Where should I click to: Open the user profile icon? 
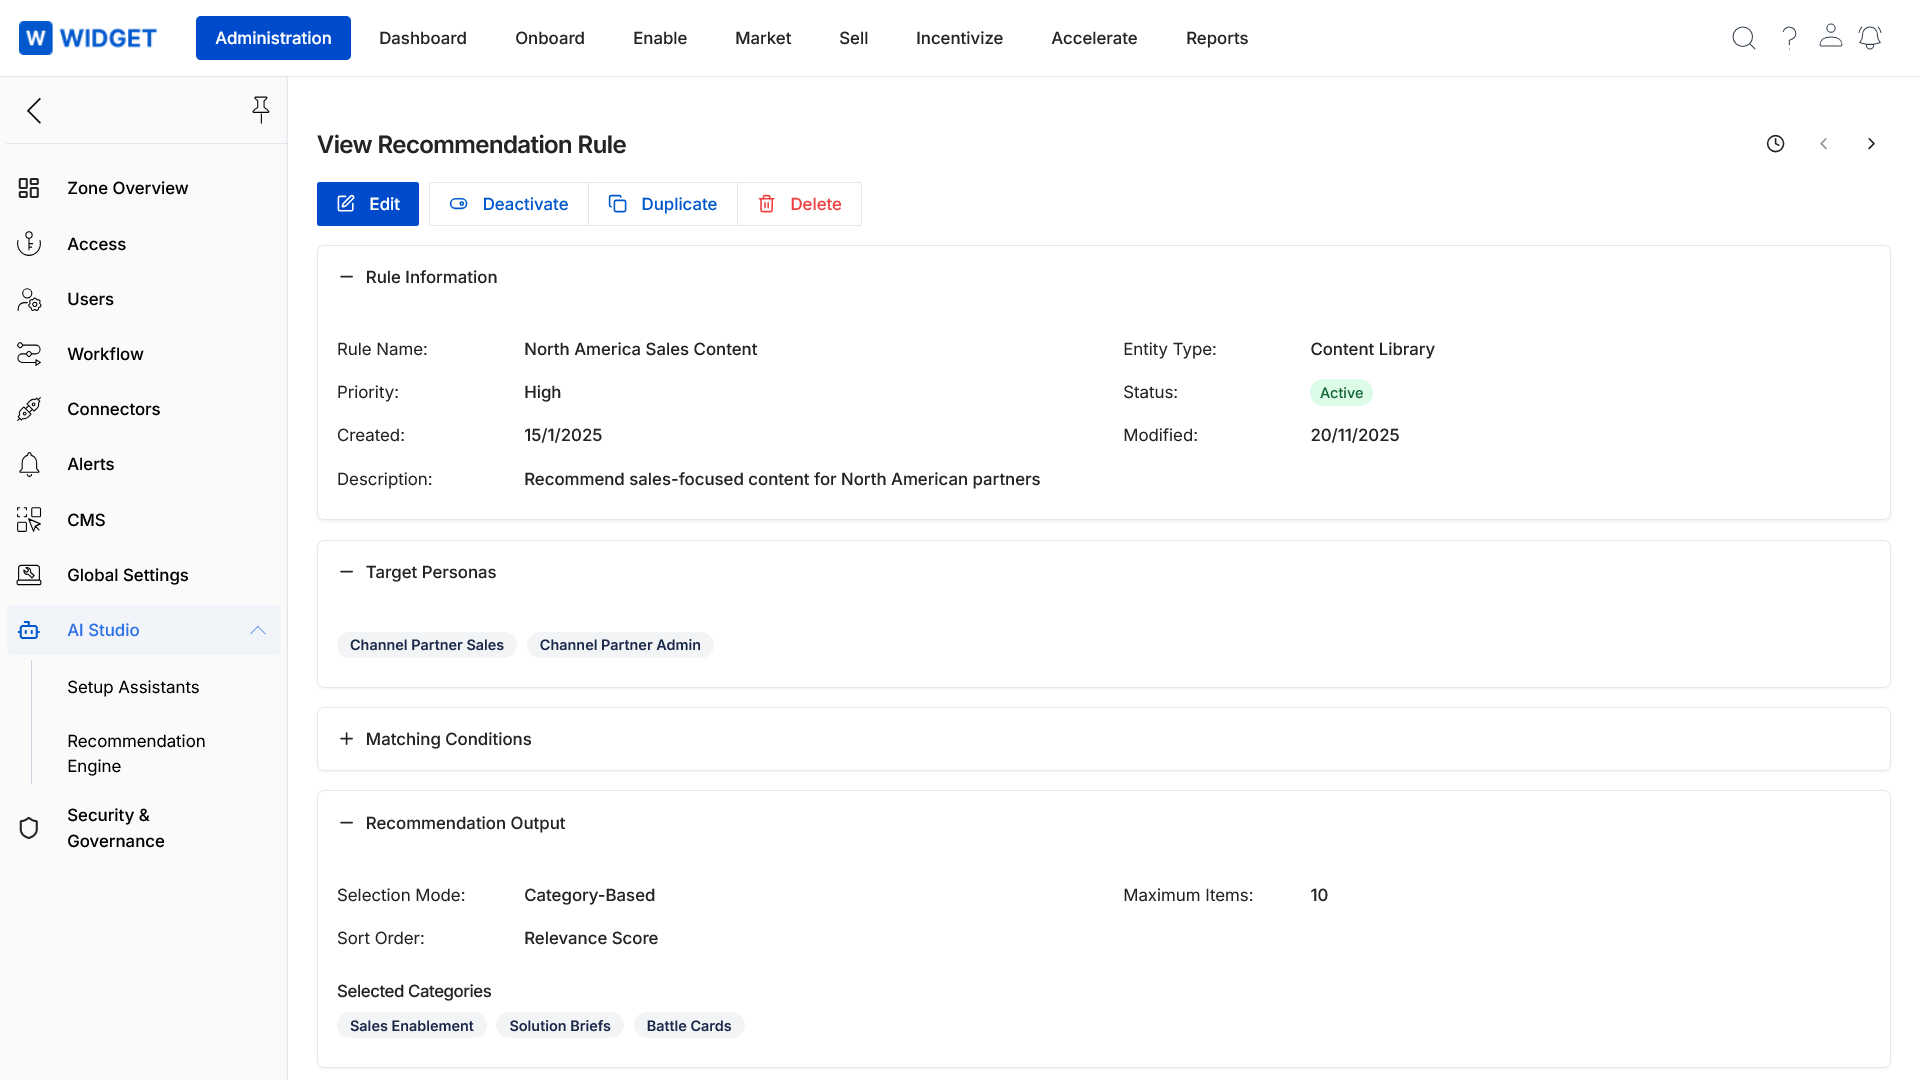click(1831, 36)
